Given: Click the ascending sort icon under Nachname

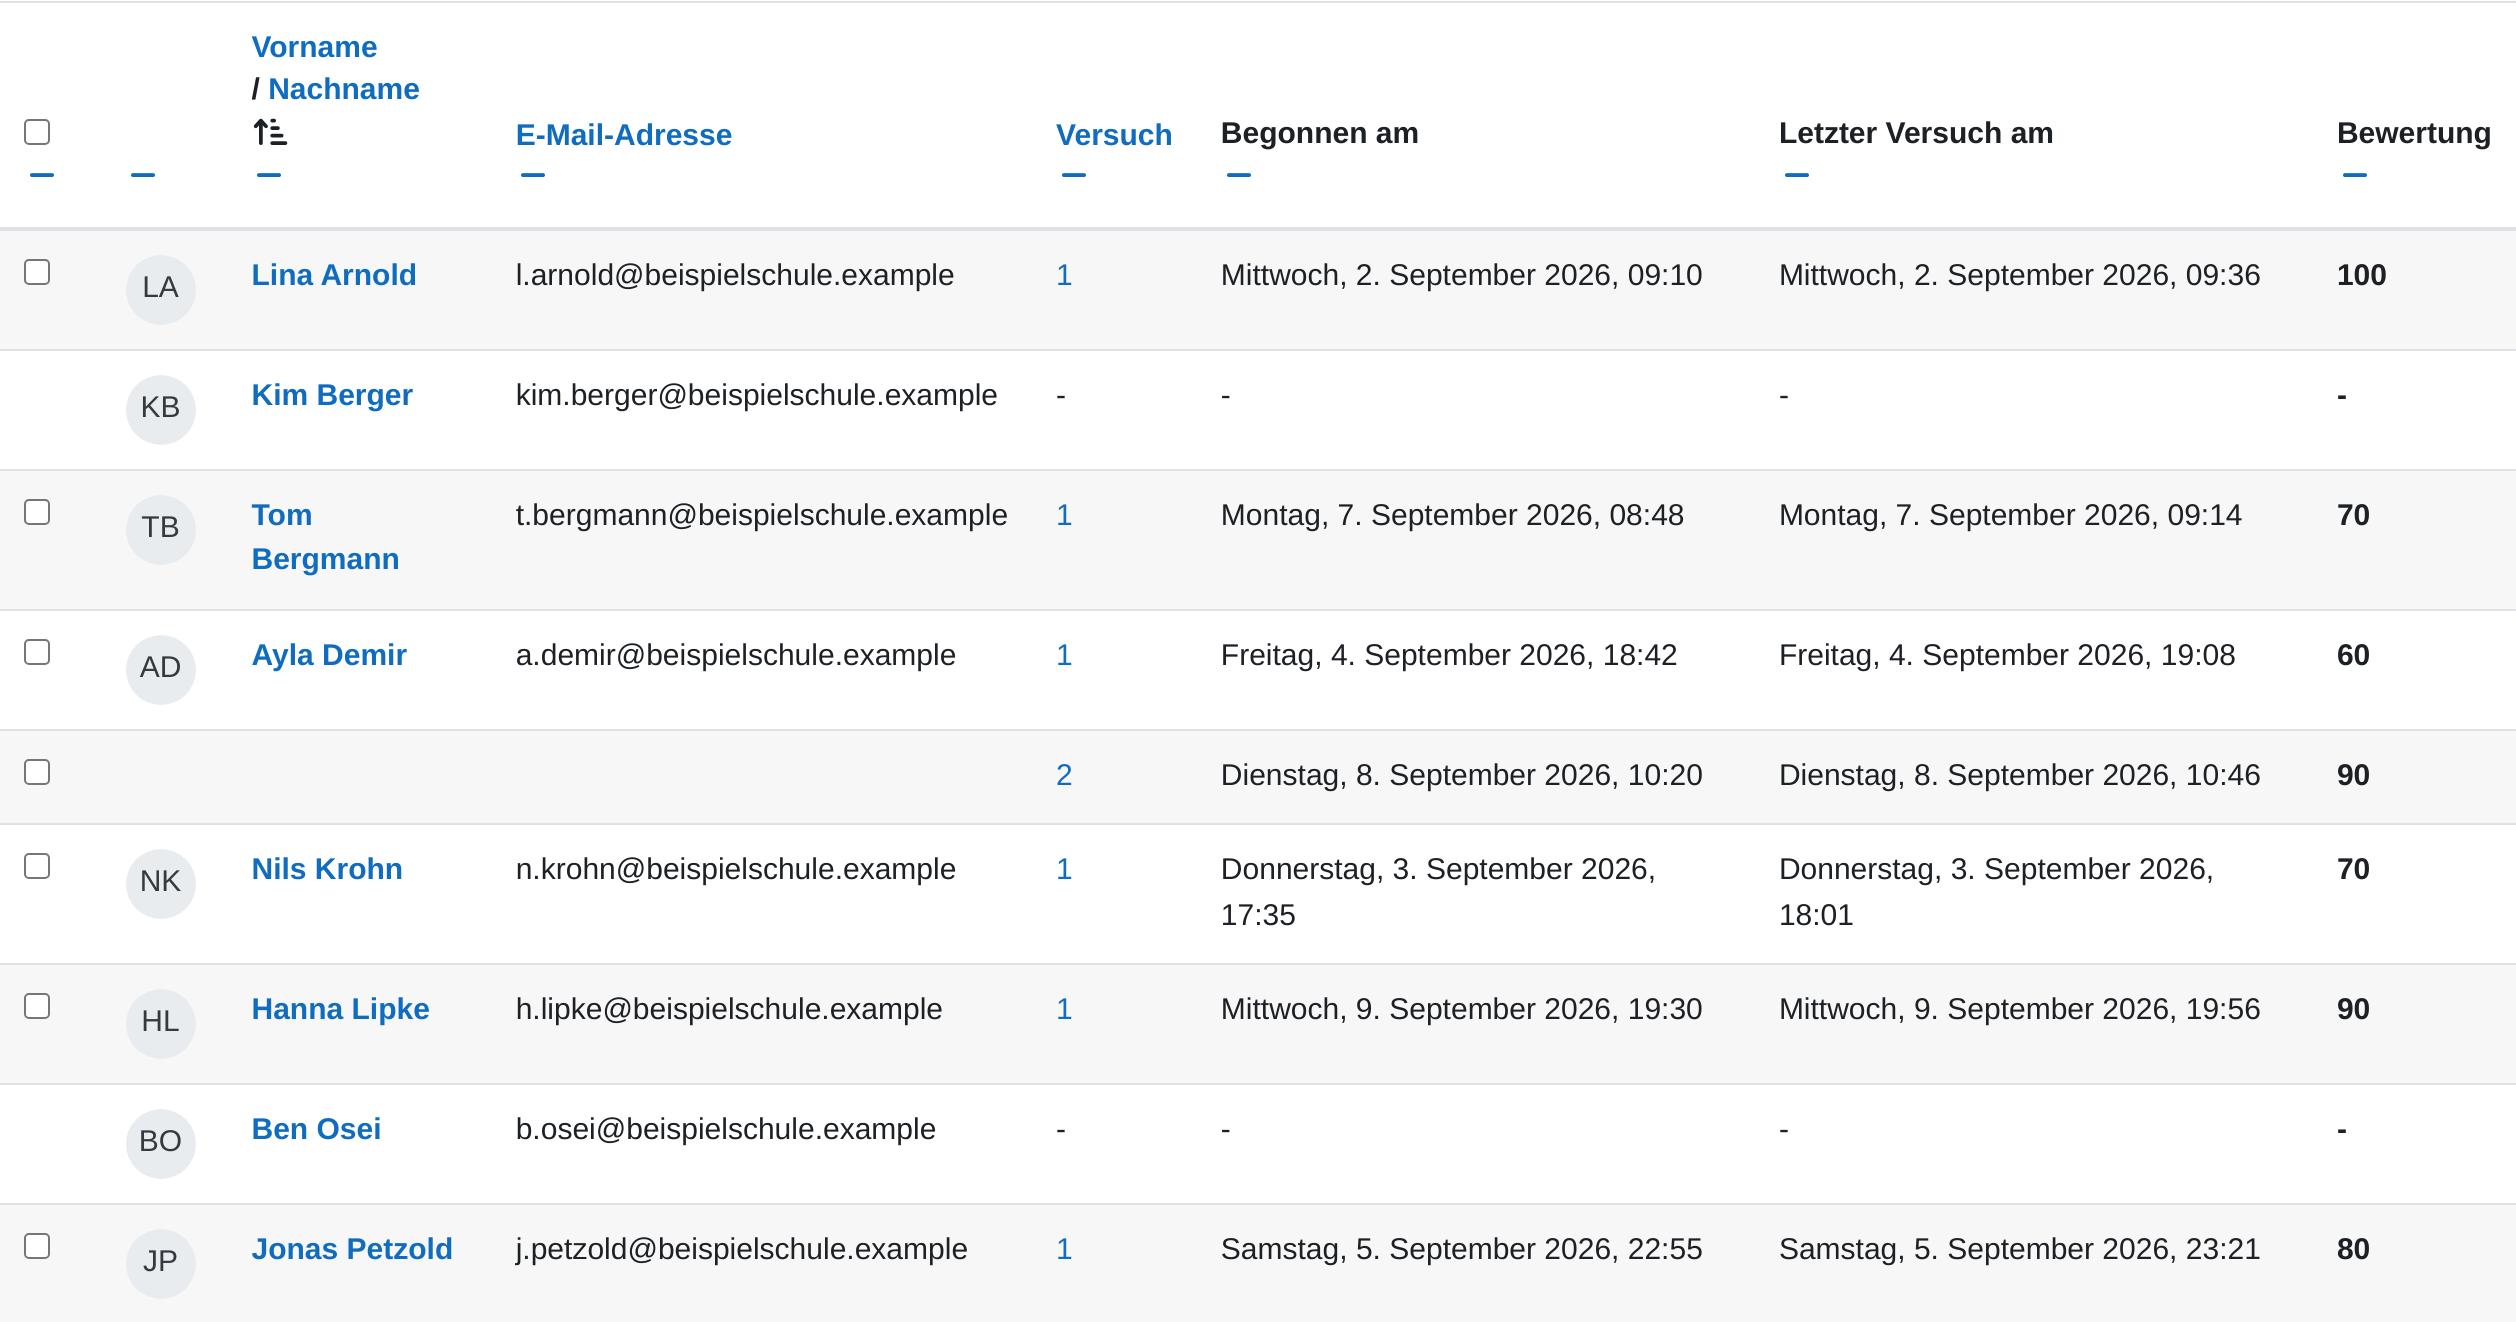Looking at the screenshot, I should (270, 132).
